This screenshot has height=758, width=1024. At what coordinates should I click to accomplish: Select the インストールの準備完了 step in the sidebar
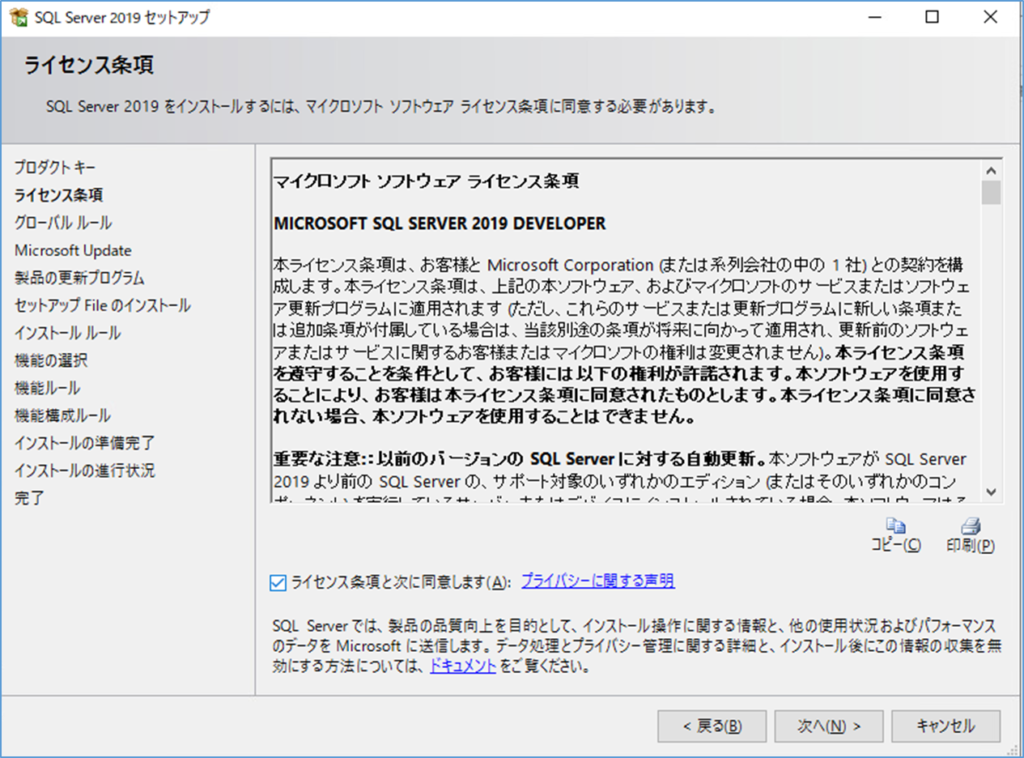point(84,443)
